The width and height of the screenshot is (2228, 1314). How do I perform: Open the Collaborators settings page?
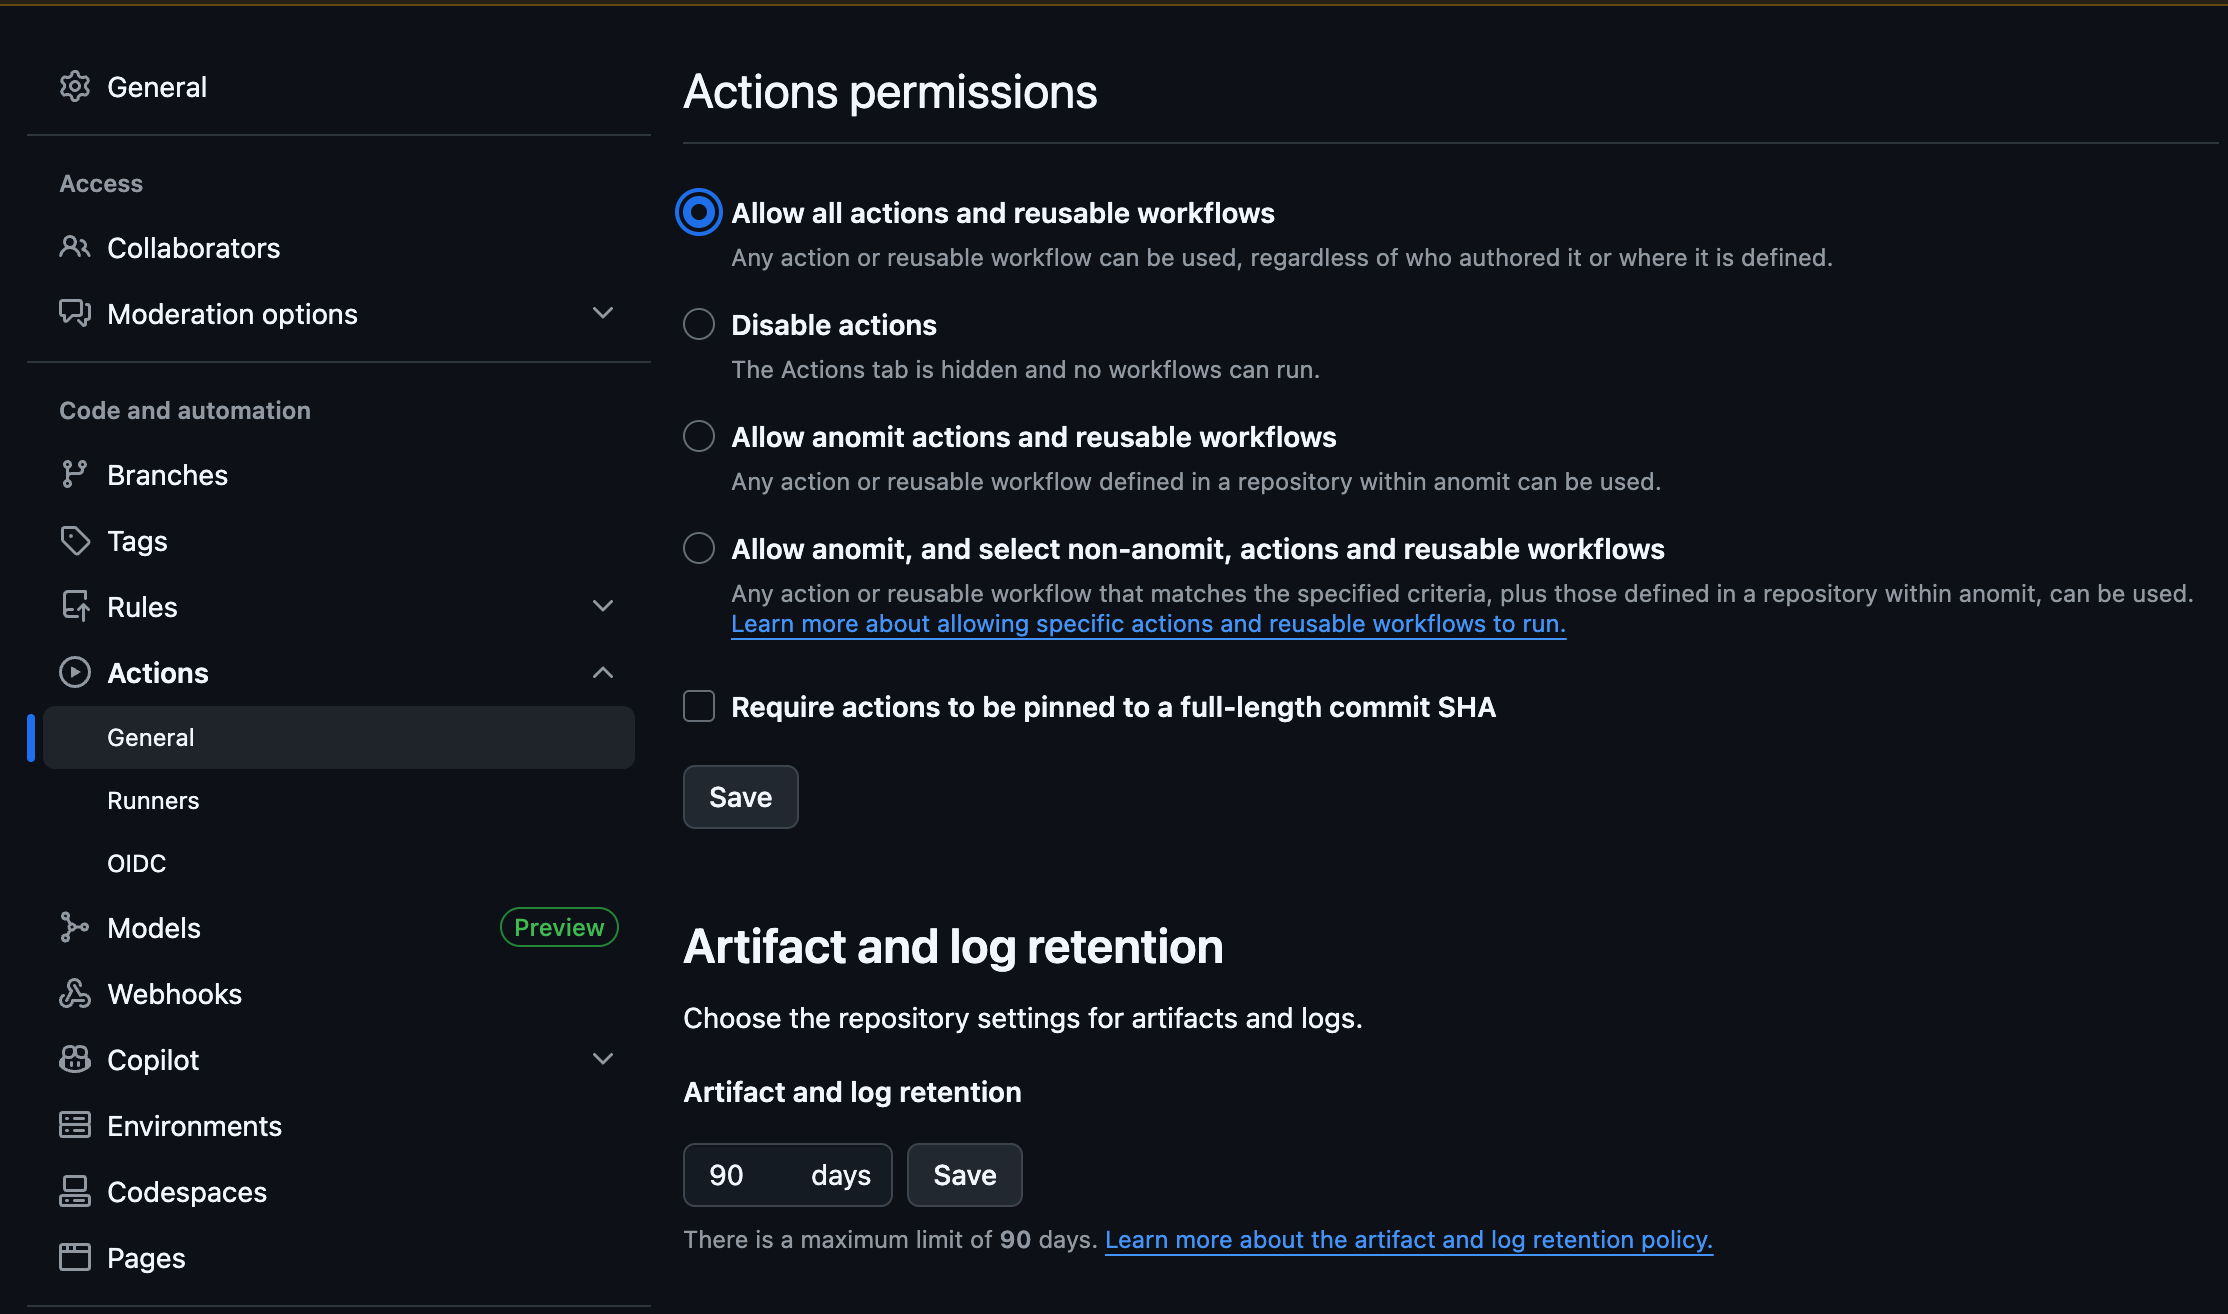coord(339,247)
